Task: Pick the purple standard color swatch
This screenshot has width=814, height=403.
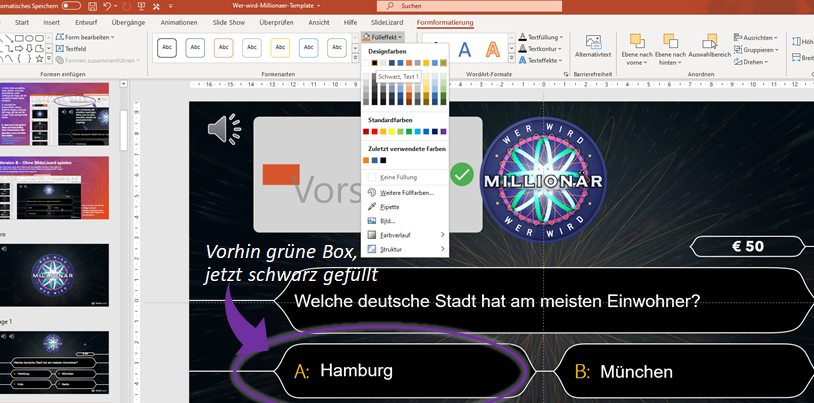Action: 443,131
